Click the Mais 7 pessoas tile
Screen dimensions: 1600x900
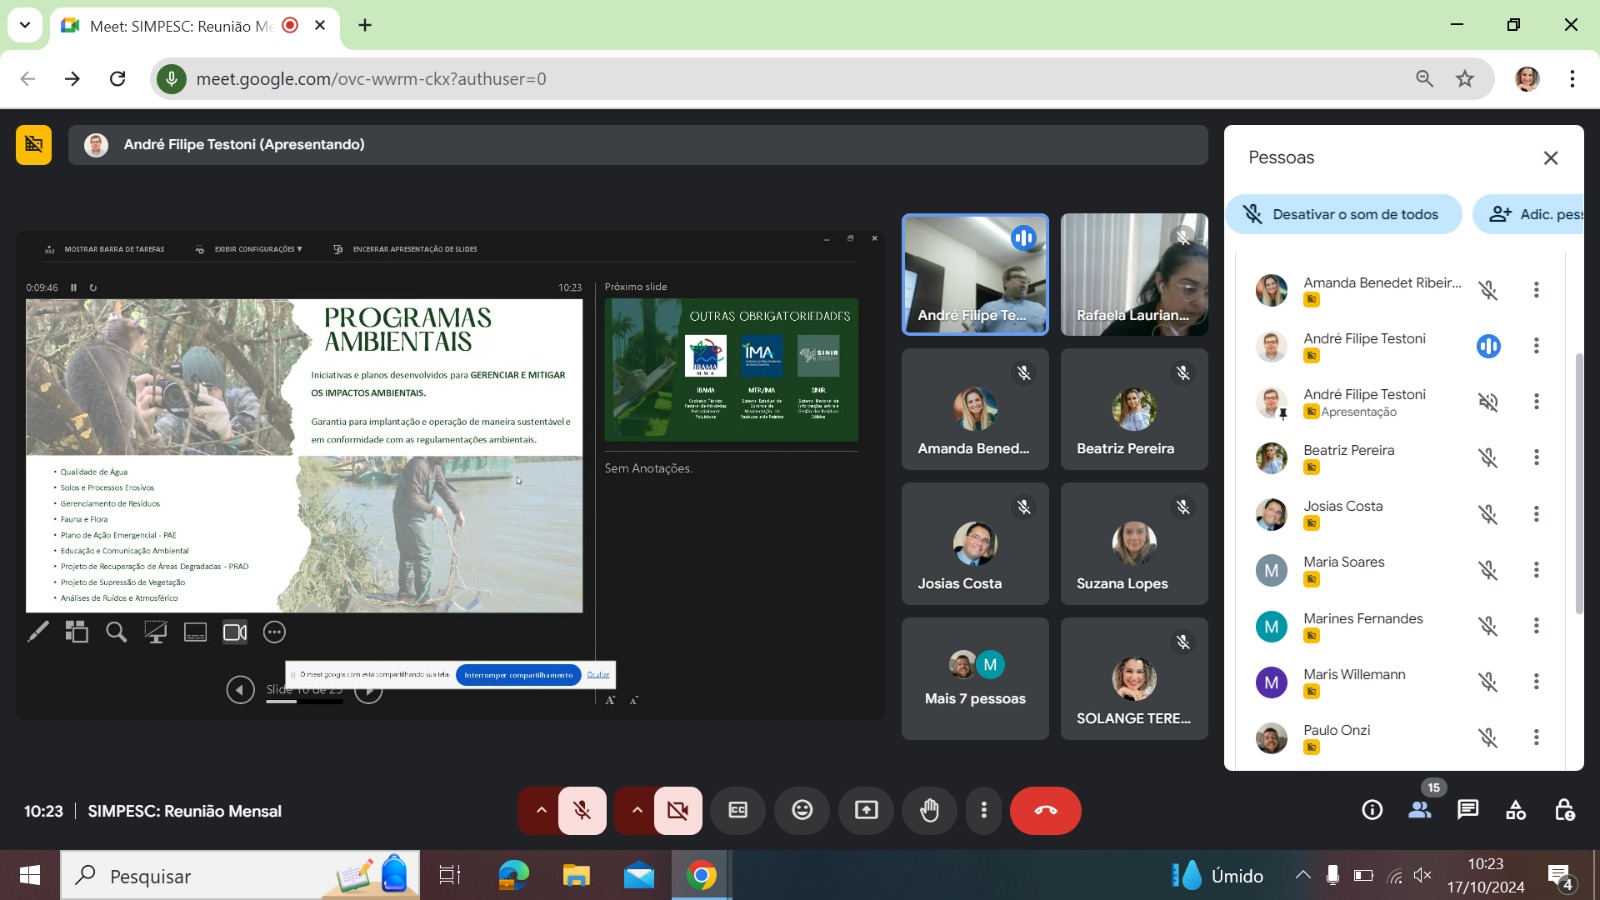[x=975, y=679]
